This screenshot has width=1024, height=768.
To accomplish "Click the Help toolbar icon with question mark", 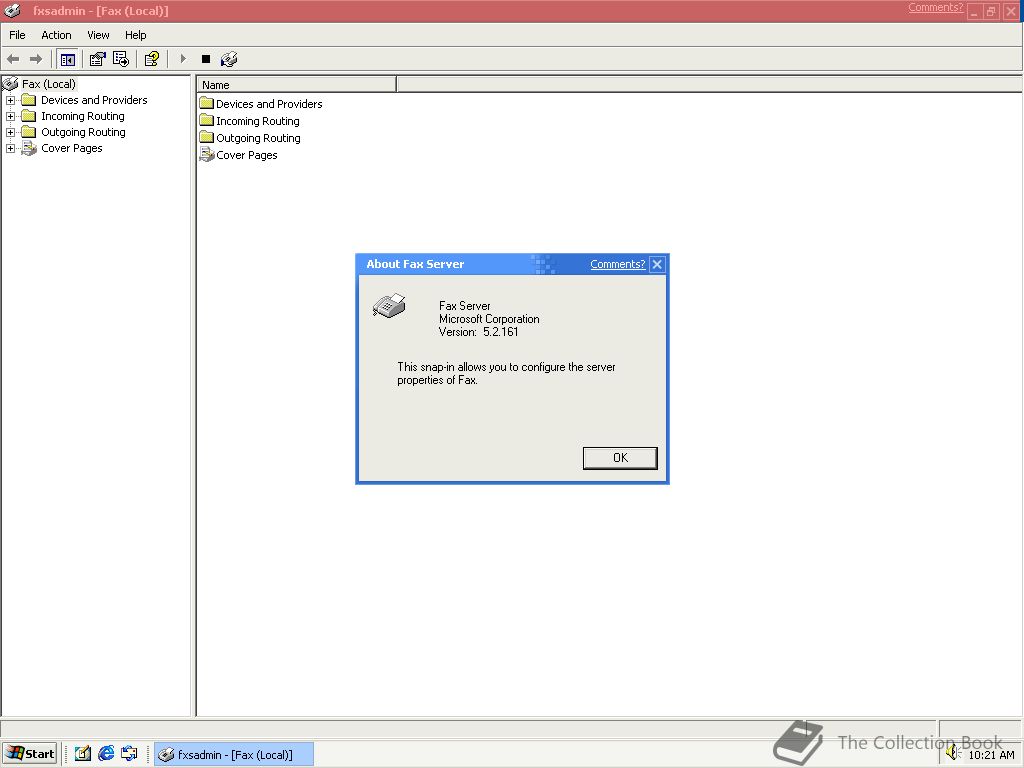I will point(152,59).
